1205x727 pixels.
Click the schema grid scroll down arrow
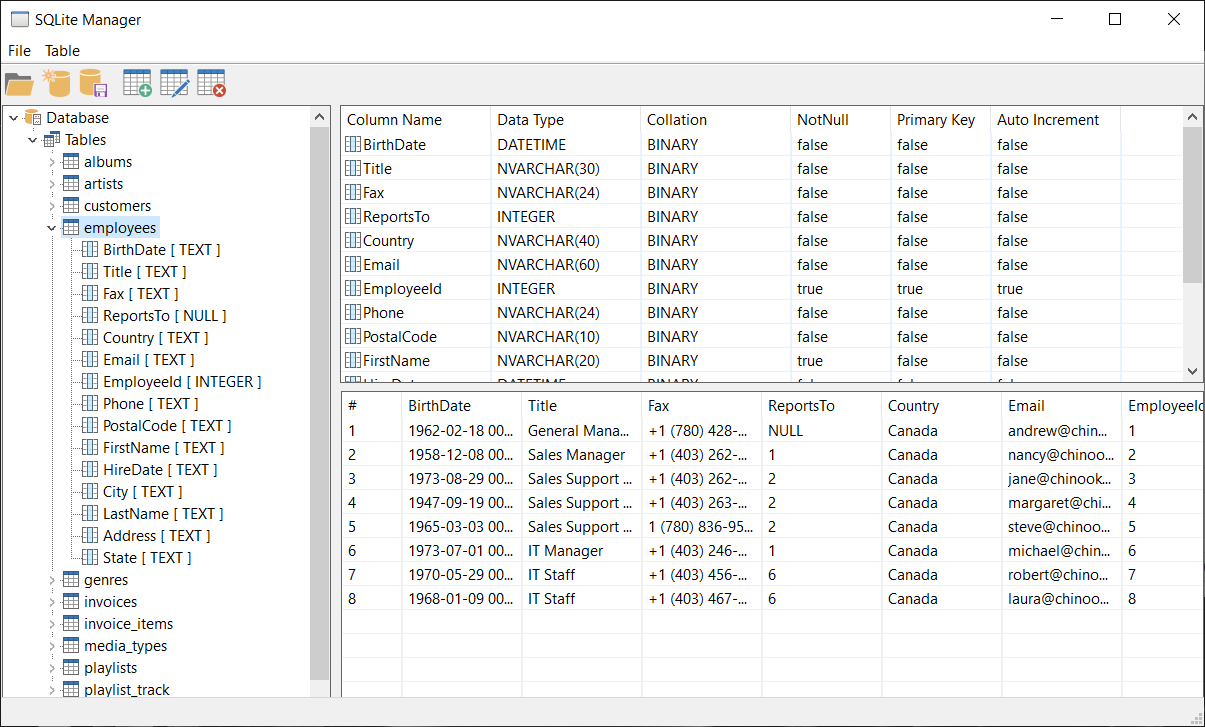(x=1193, y=371)
